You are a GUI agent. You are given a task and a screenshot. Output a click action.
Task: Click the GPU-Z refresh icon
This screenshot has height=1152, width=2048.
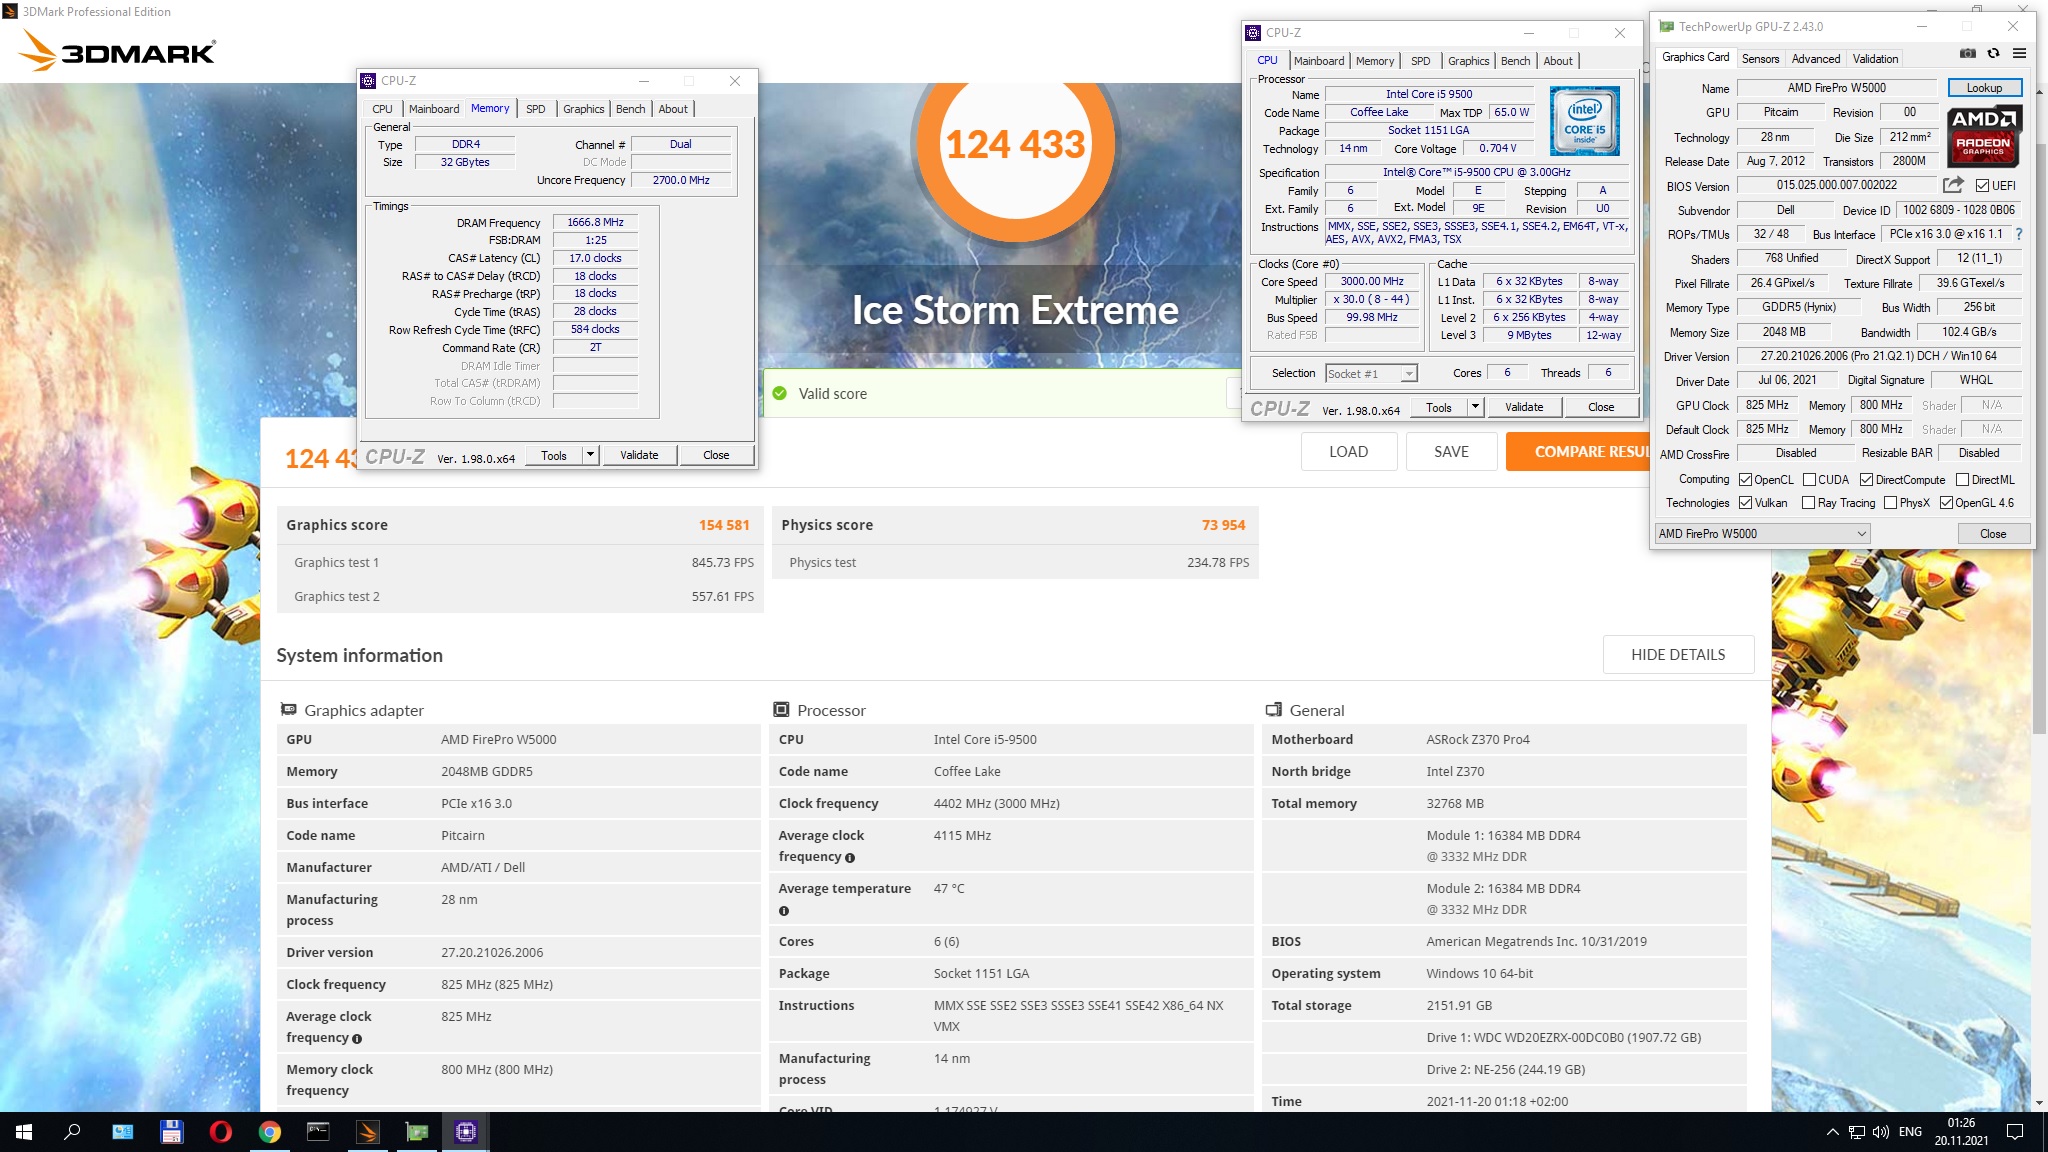point(1993,54)
